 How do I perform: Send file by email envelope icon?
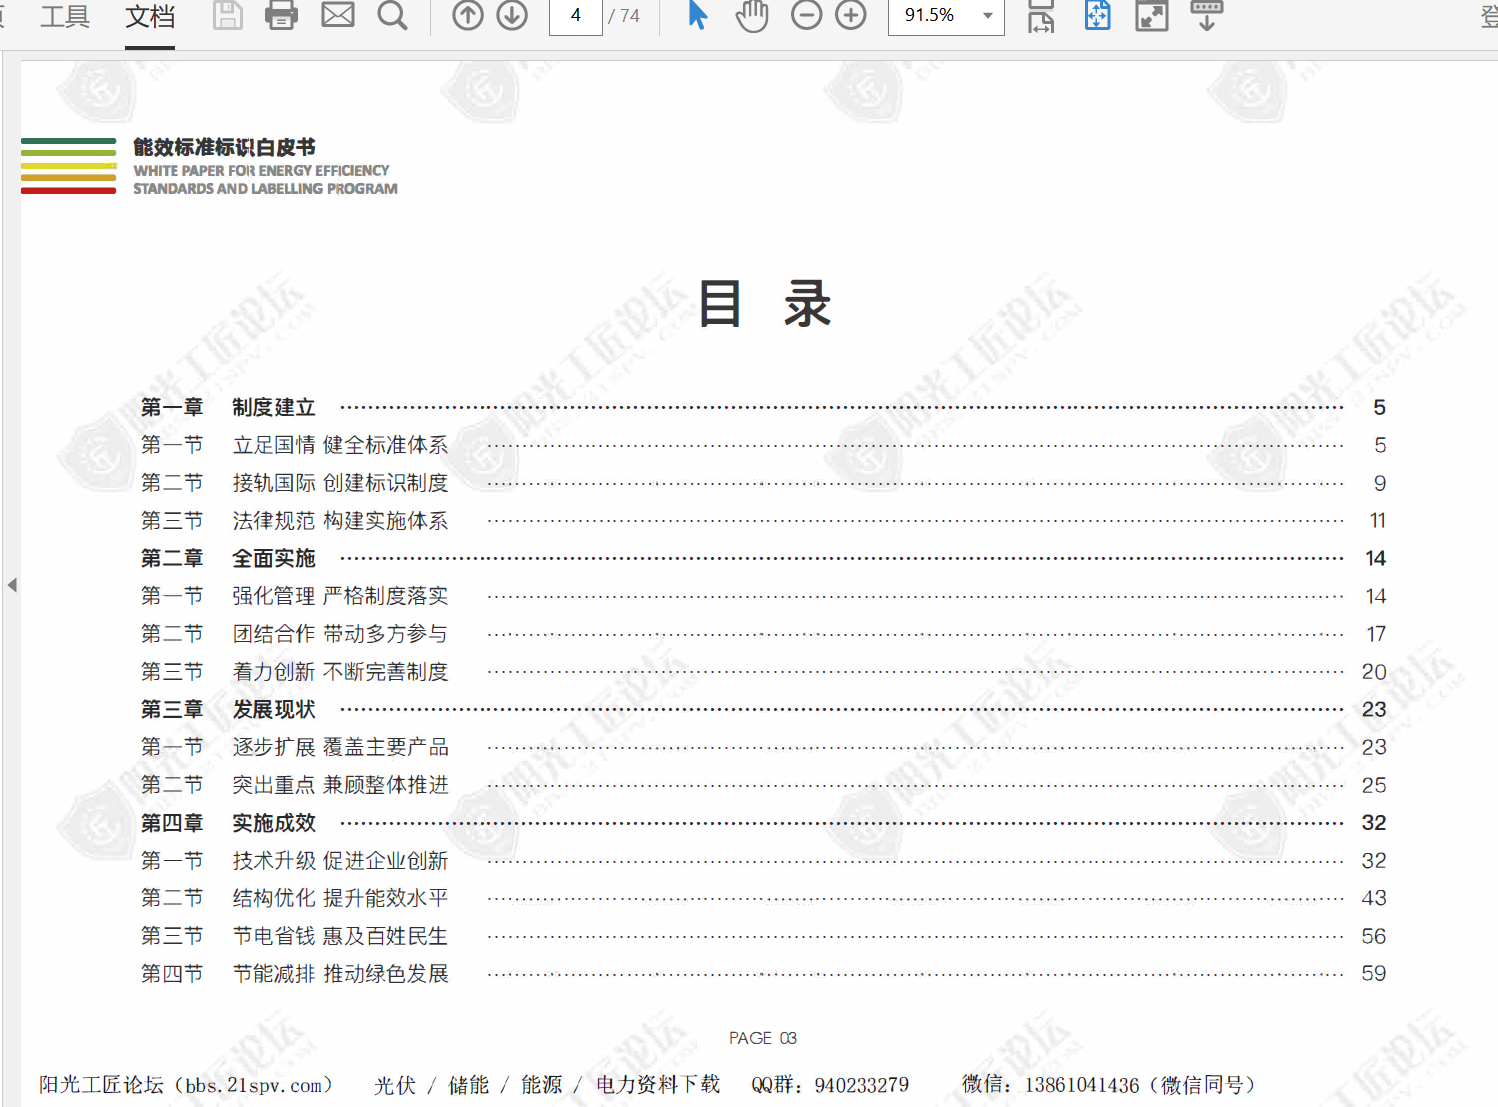click(x=338, y=15)
